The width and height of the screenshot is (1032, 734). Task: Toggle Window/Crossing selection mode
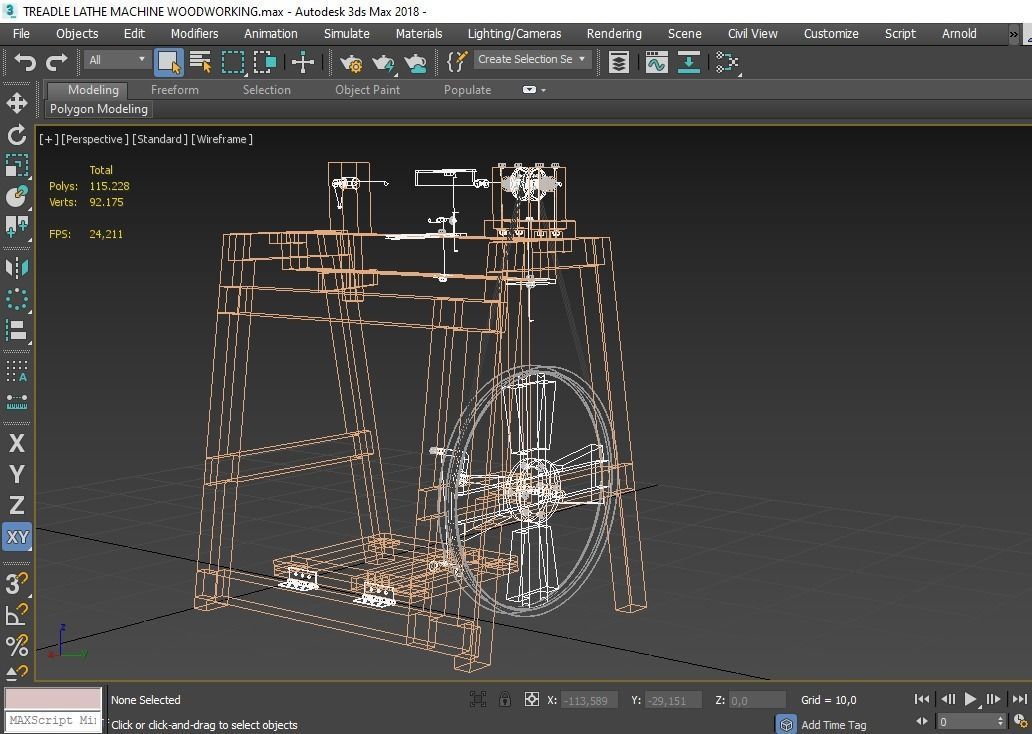point(265,62)
